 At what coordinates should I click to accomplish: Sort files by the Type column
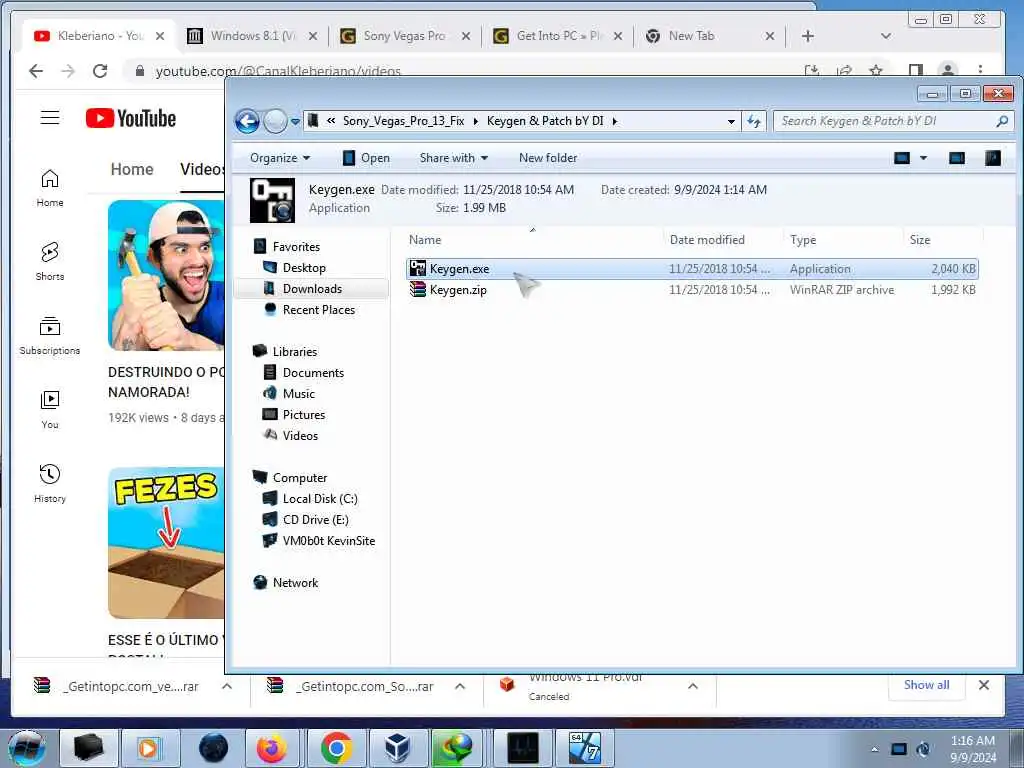pos(803,240)
